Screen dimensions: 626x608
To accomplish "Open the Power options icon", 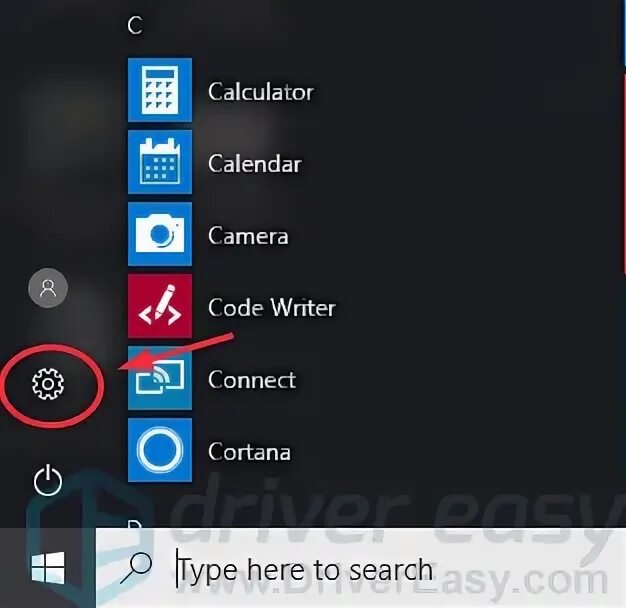I will coord(48,480).
